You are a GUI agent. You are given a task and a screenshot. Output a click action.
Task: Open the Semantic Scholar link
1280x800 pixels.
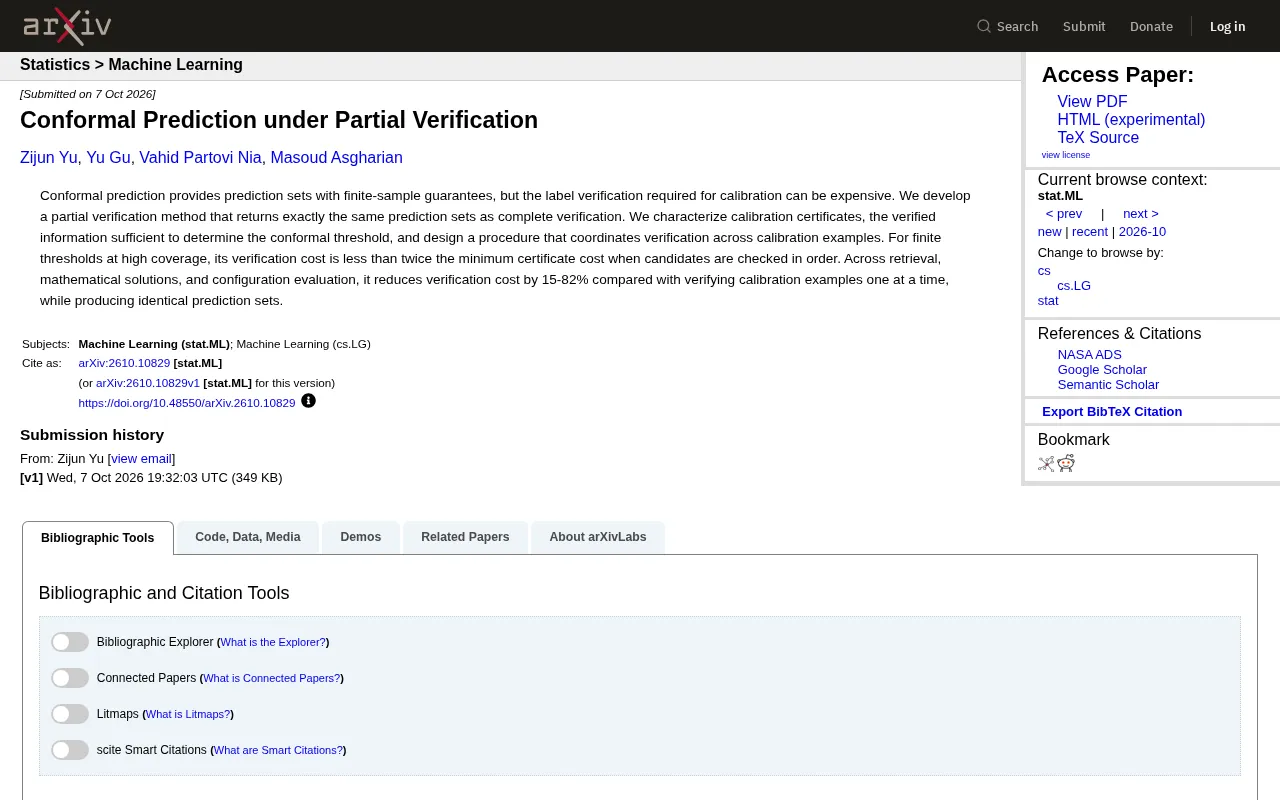[1108, 385]
